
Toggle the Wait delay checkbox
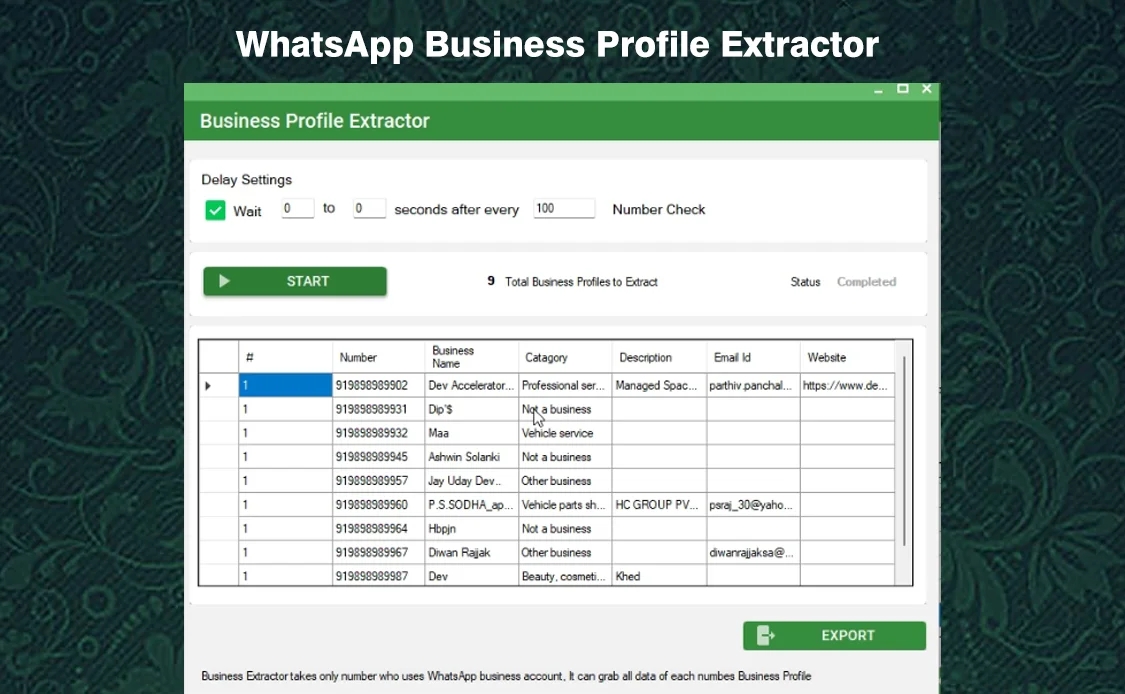216,210
